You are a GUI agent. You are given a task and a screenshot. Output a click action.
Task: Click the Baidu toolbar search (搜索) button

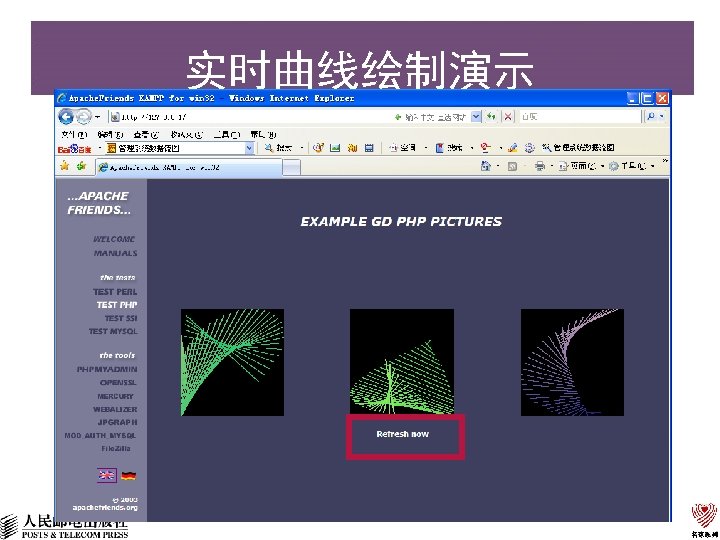tap(279, 148)
